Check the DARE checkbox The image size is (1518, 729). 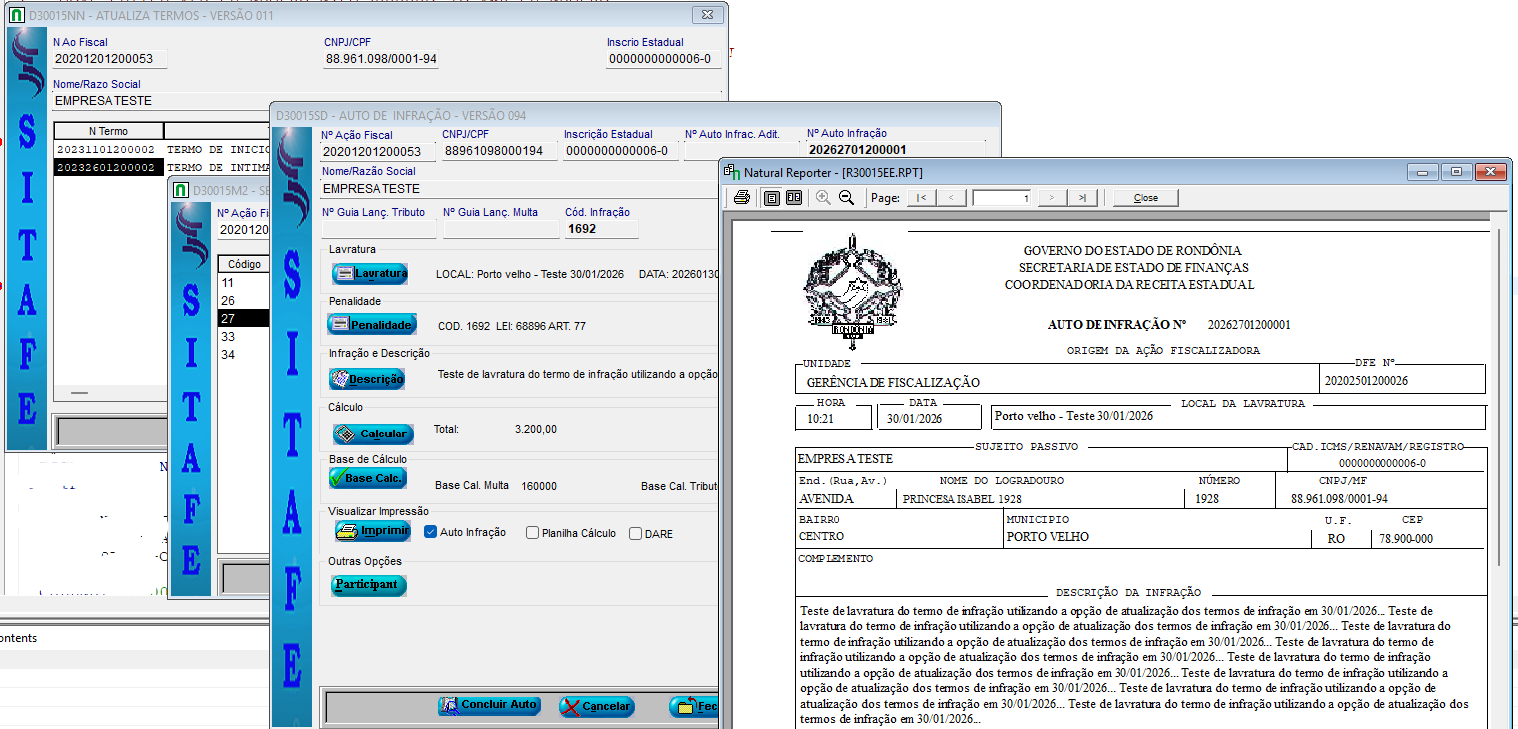635,534
